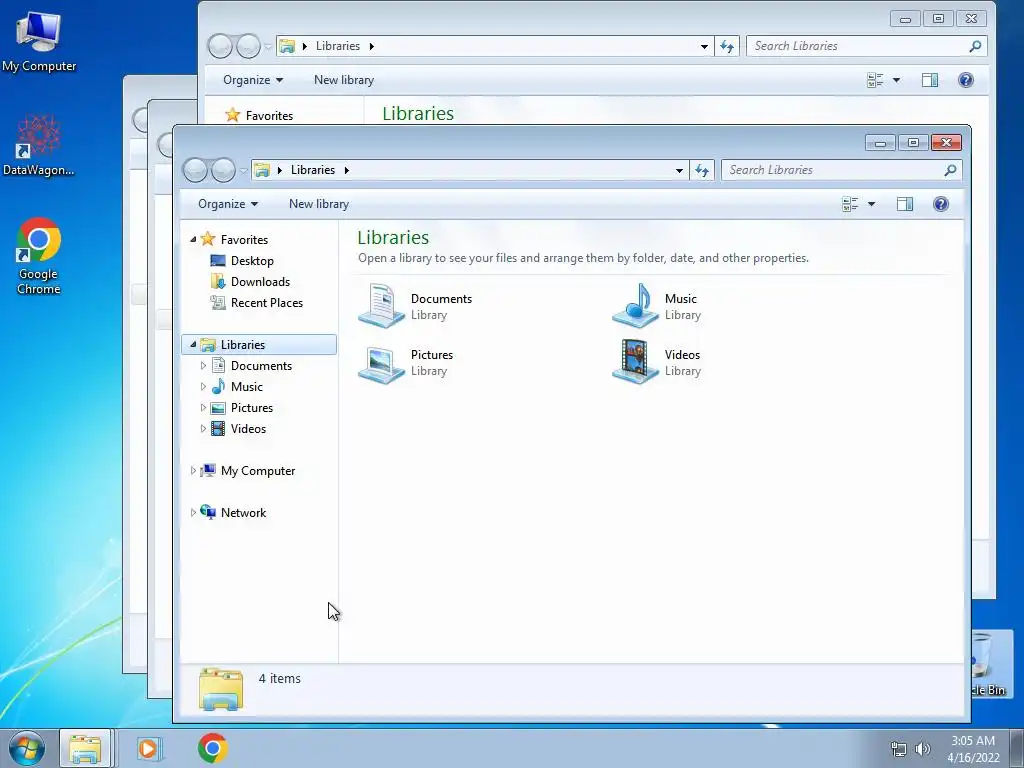Screen dimensions: 1024x768
Task: Select Libraries node in navigation pane
Action: pos(259,344)
